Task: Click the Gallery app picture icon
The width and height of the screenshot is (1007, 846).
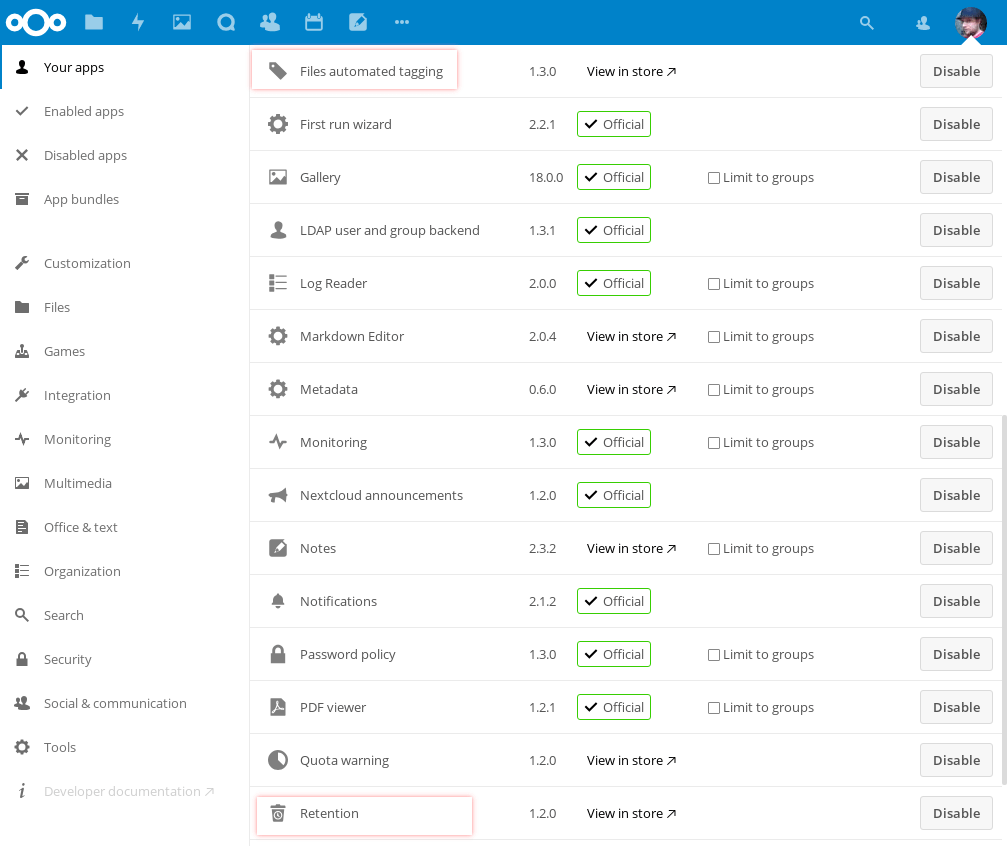Action: tap(277, 177)
